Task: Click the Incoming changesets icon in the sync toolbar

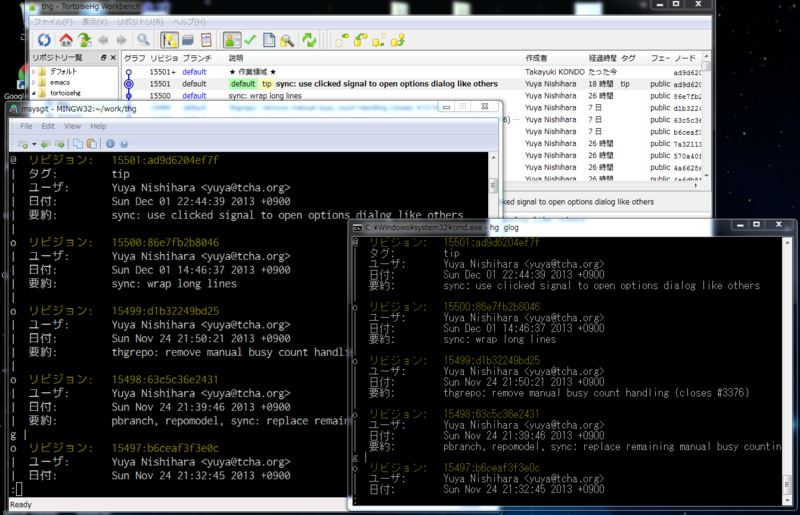Action: pyautogui.click(x=342, y=40)
